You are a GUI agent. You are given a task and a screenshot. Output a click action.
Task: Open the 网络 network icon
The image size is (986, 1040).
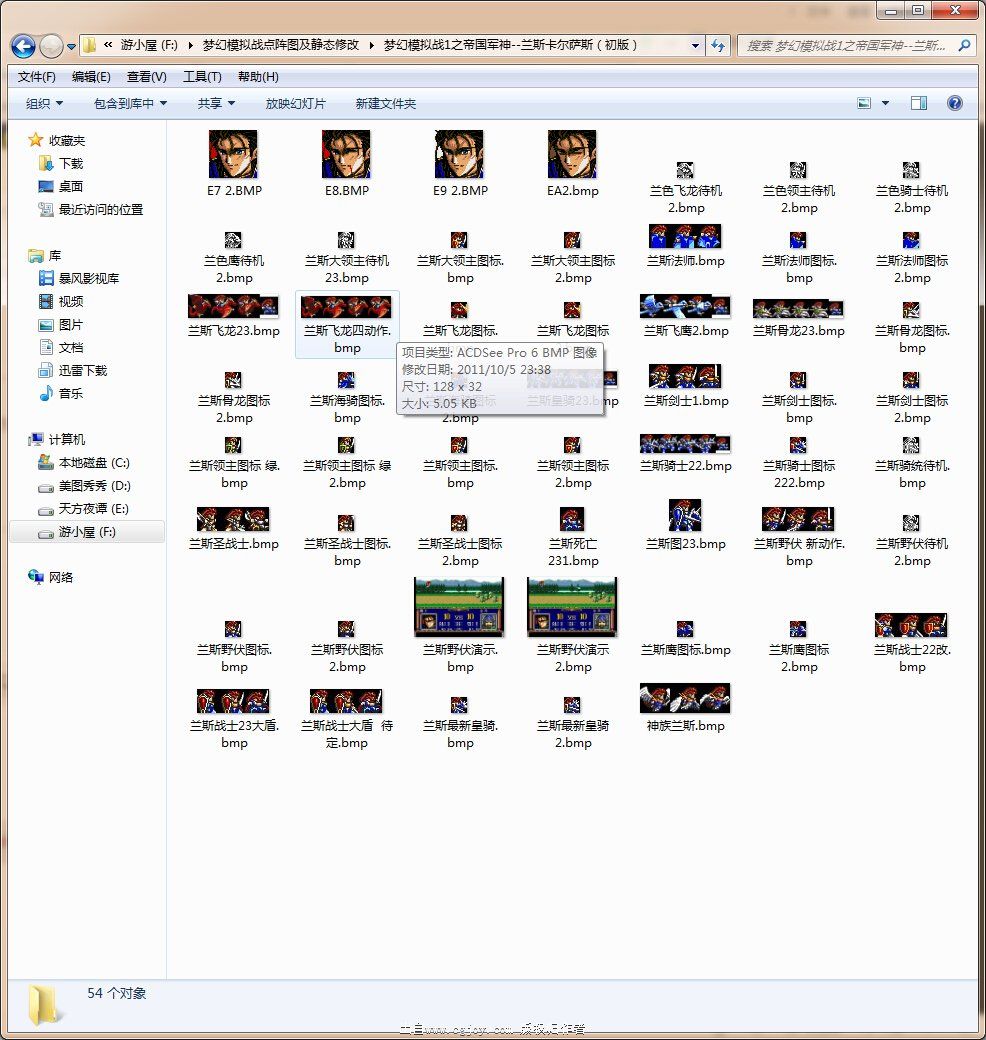[60, 577]
